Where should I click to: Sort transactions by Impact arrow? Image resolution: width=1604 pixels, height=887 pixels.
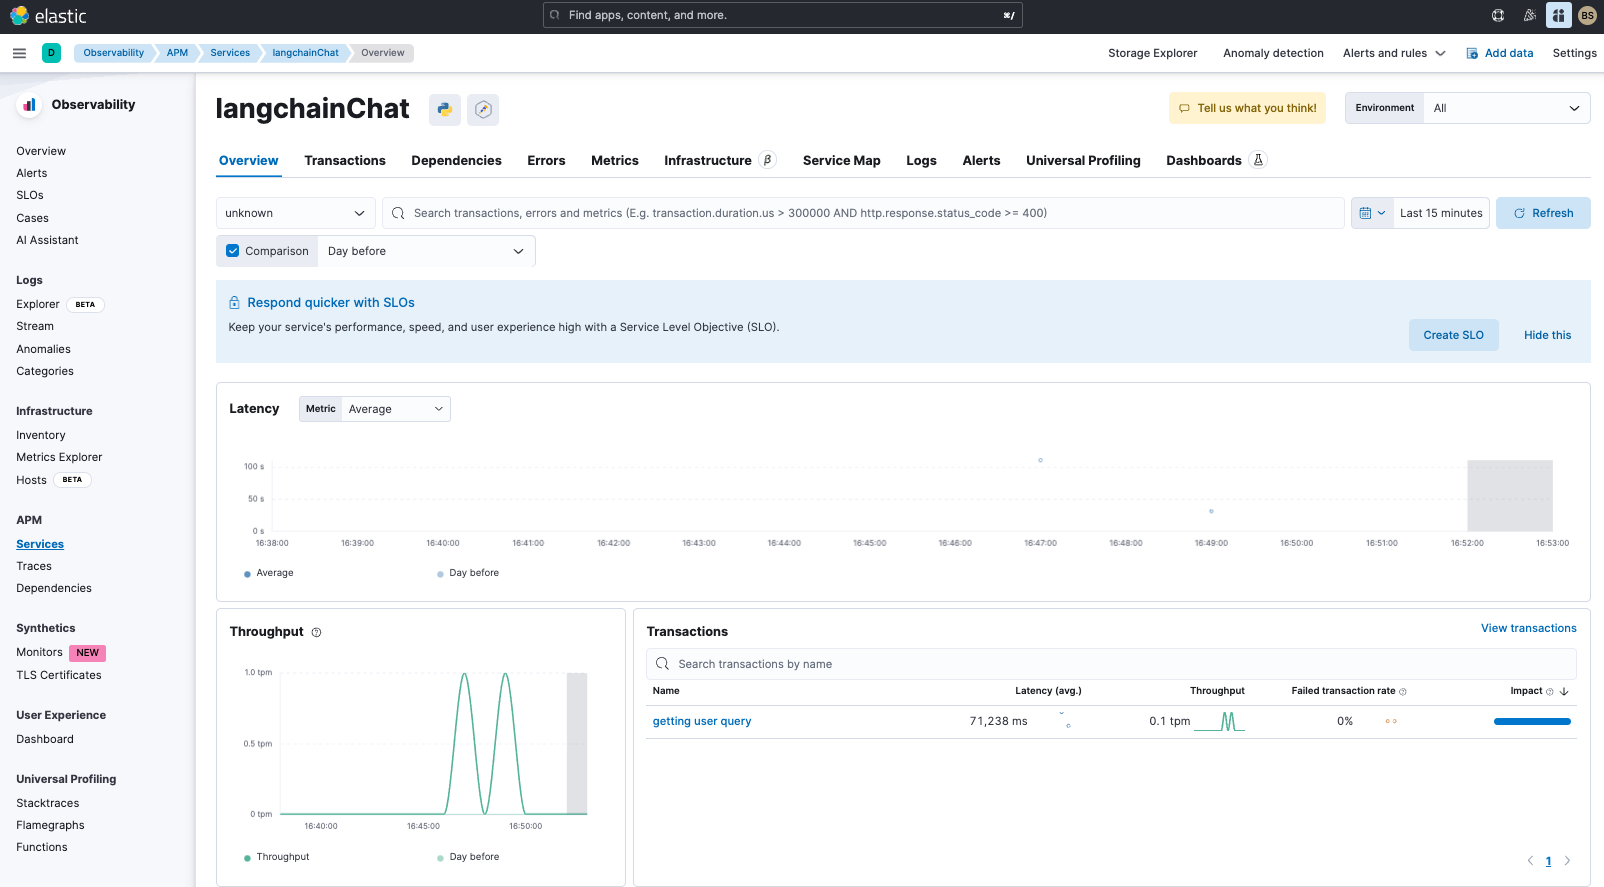tap(1564, 691)
